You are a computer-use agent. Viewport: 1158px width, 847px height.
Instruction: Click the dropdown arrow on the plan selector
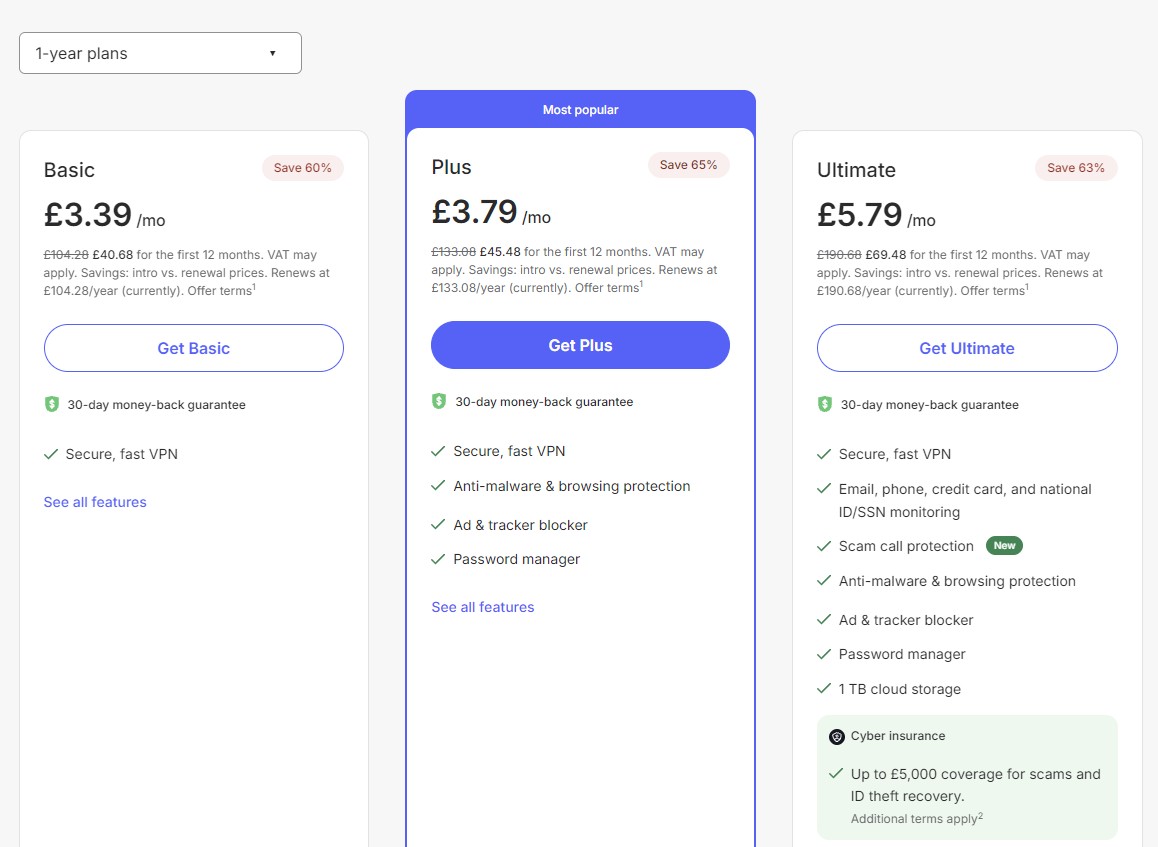coord(272,52)
